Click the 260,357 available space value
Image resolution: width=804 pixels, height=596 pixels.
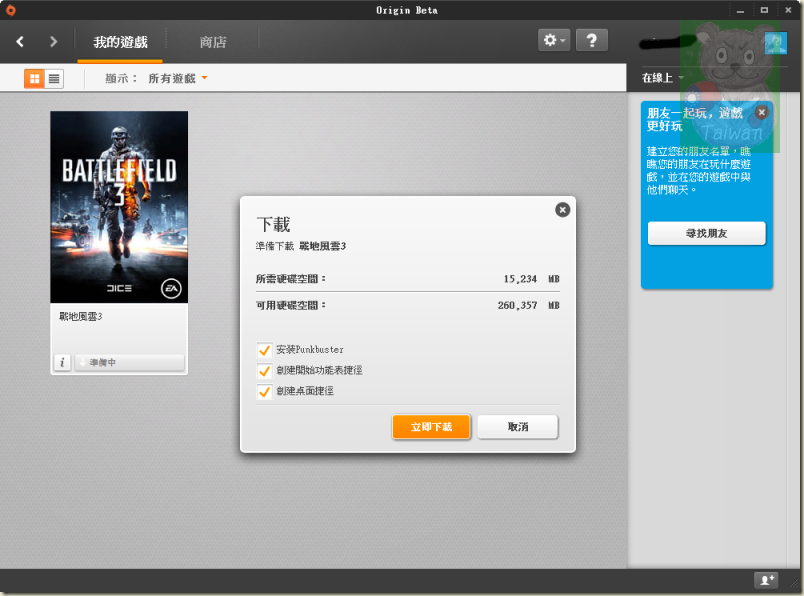coord(517,306)
